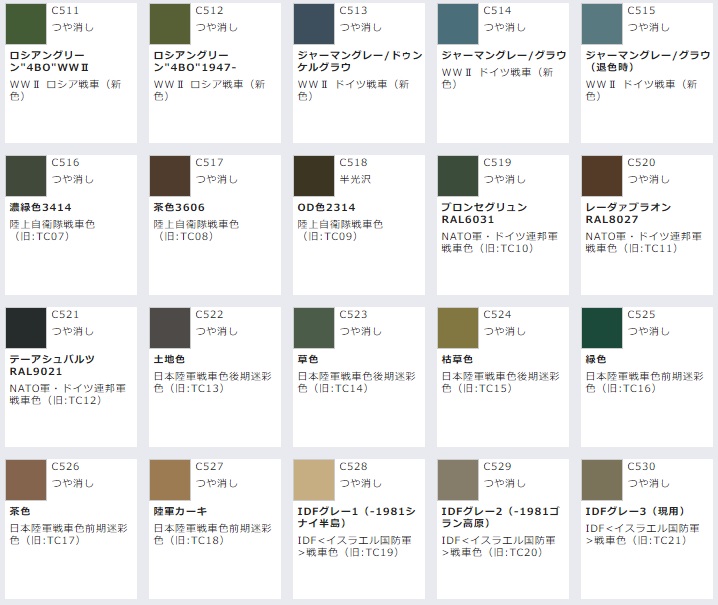Click the 枯草色 color name
Image resolution: width=718 pixels, height=605 pixels.
coord(457,360)
